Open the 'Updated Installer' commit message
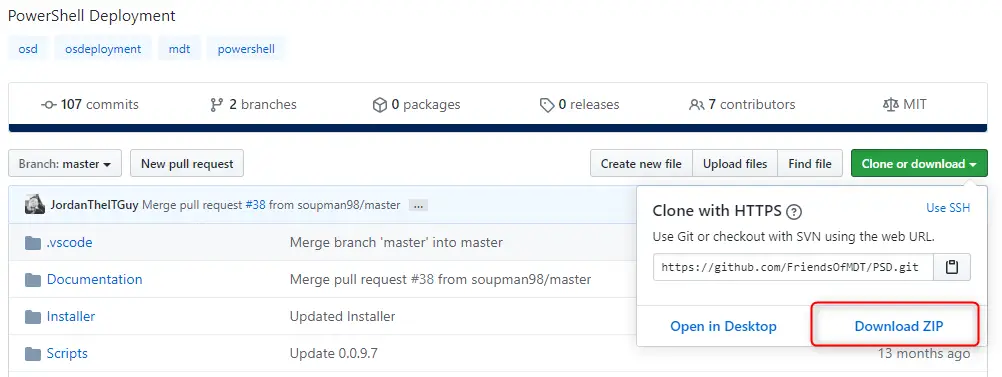The width and height of the screenshot is (1002, 377). click(343, 316)
